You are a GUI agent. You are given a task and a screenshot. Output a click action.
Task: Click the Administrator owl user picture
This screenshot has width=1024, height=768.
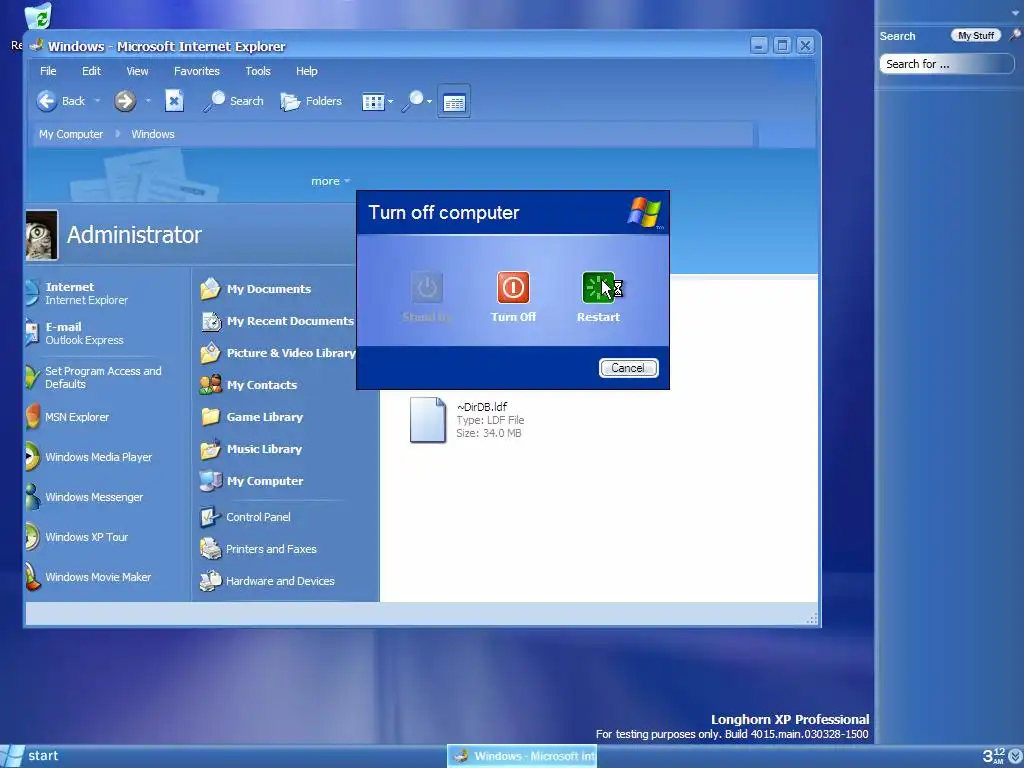click(x=41, y=235)
